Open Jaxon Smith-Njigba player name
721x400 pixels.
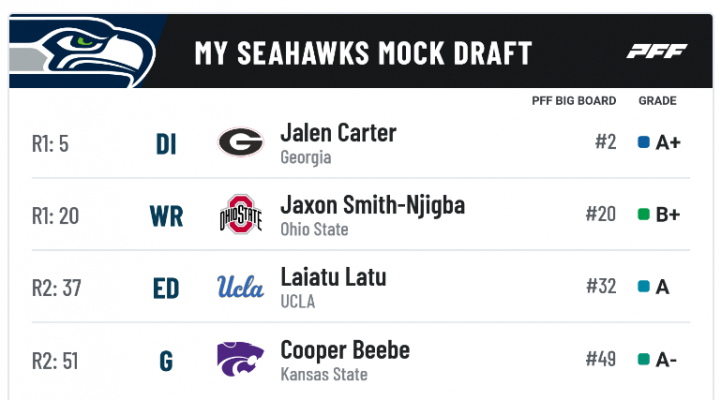coord(372,206)
